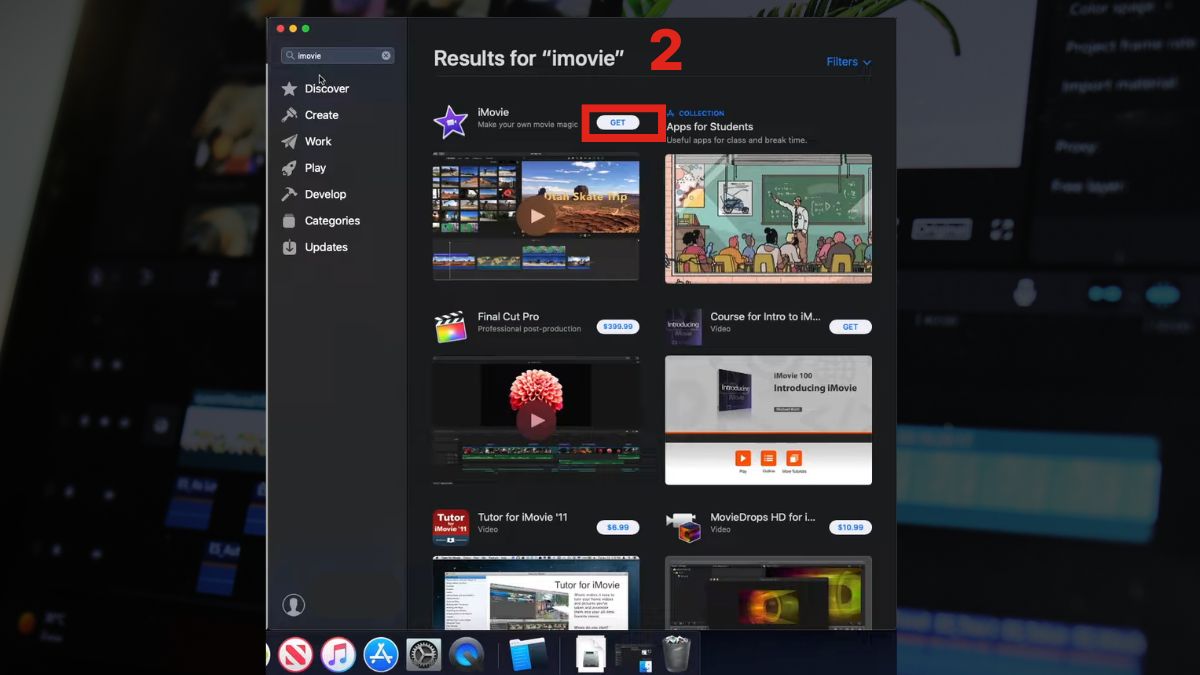The width and height of the screenshot is (1200, 675).
Task: Click the imovie search field
Action: coord(337,56)
